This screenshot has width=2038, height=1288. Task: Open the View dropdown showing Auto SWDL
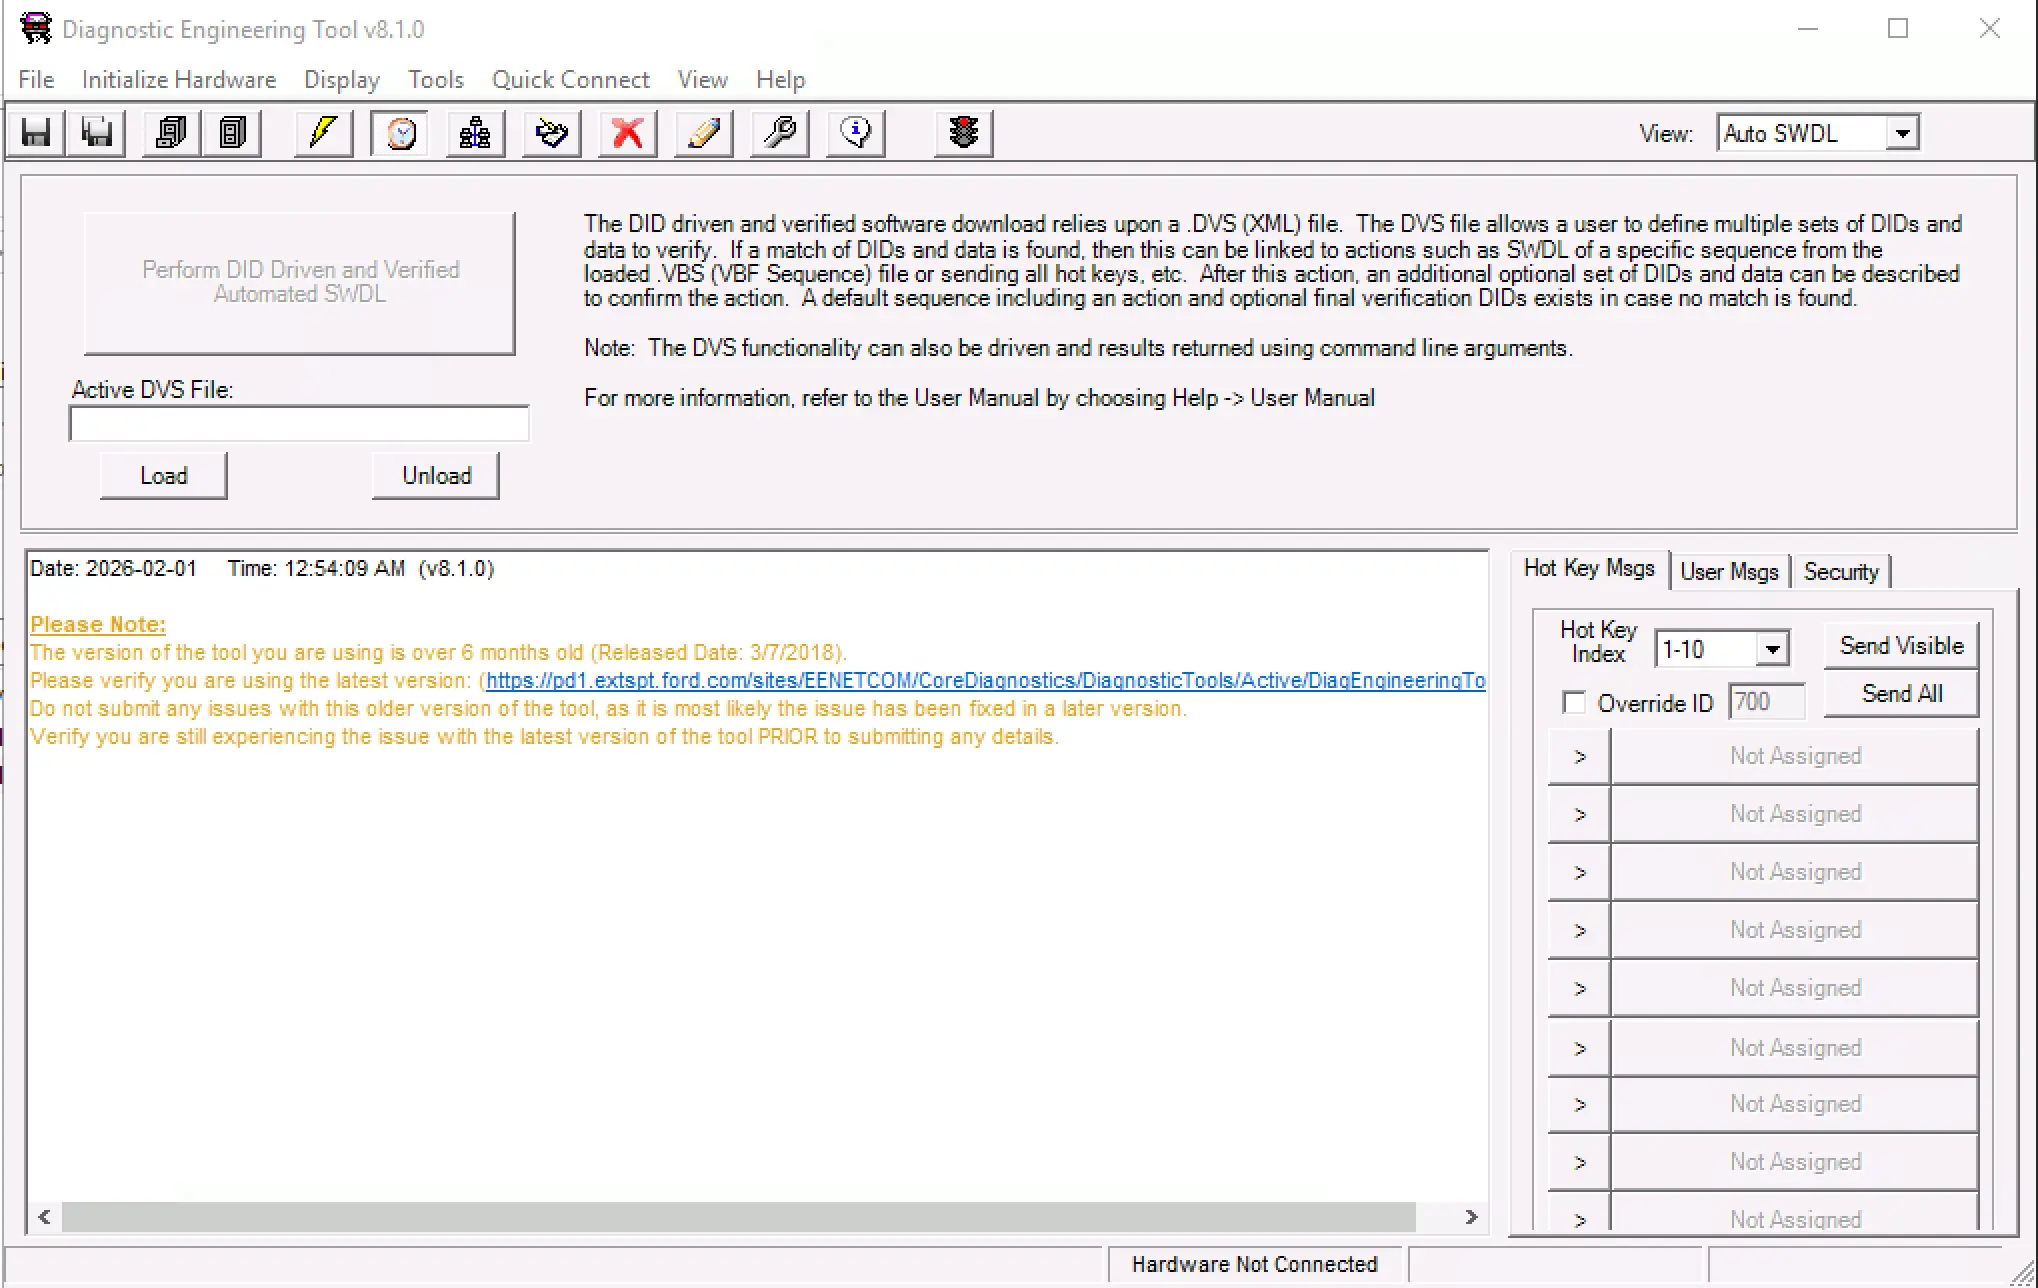tap(1903, 133)
